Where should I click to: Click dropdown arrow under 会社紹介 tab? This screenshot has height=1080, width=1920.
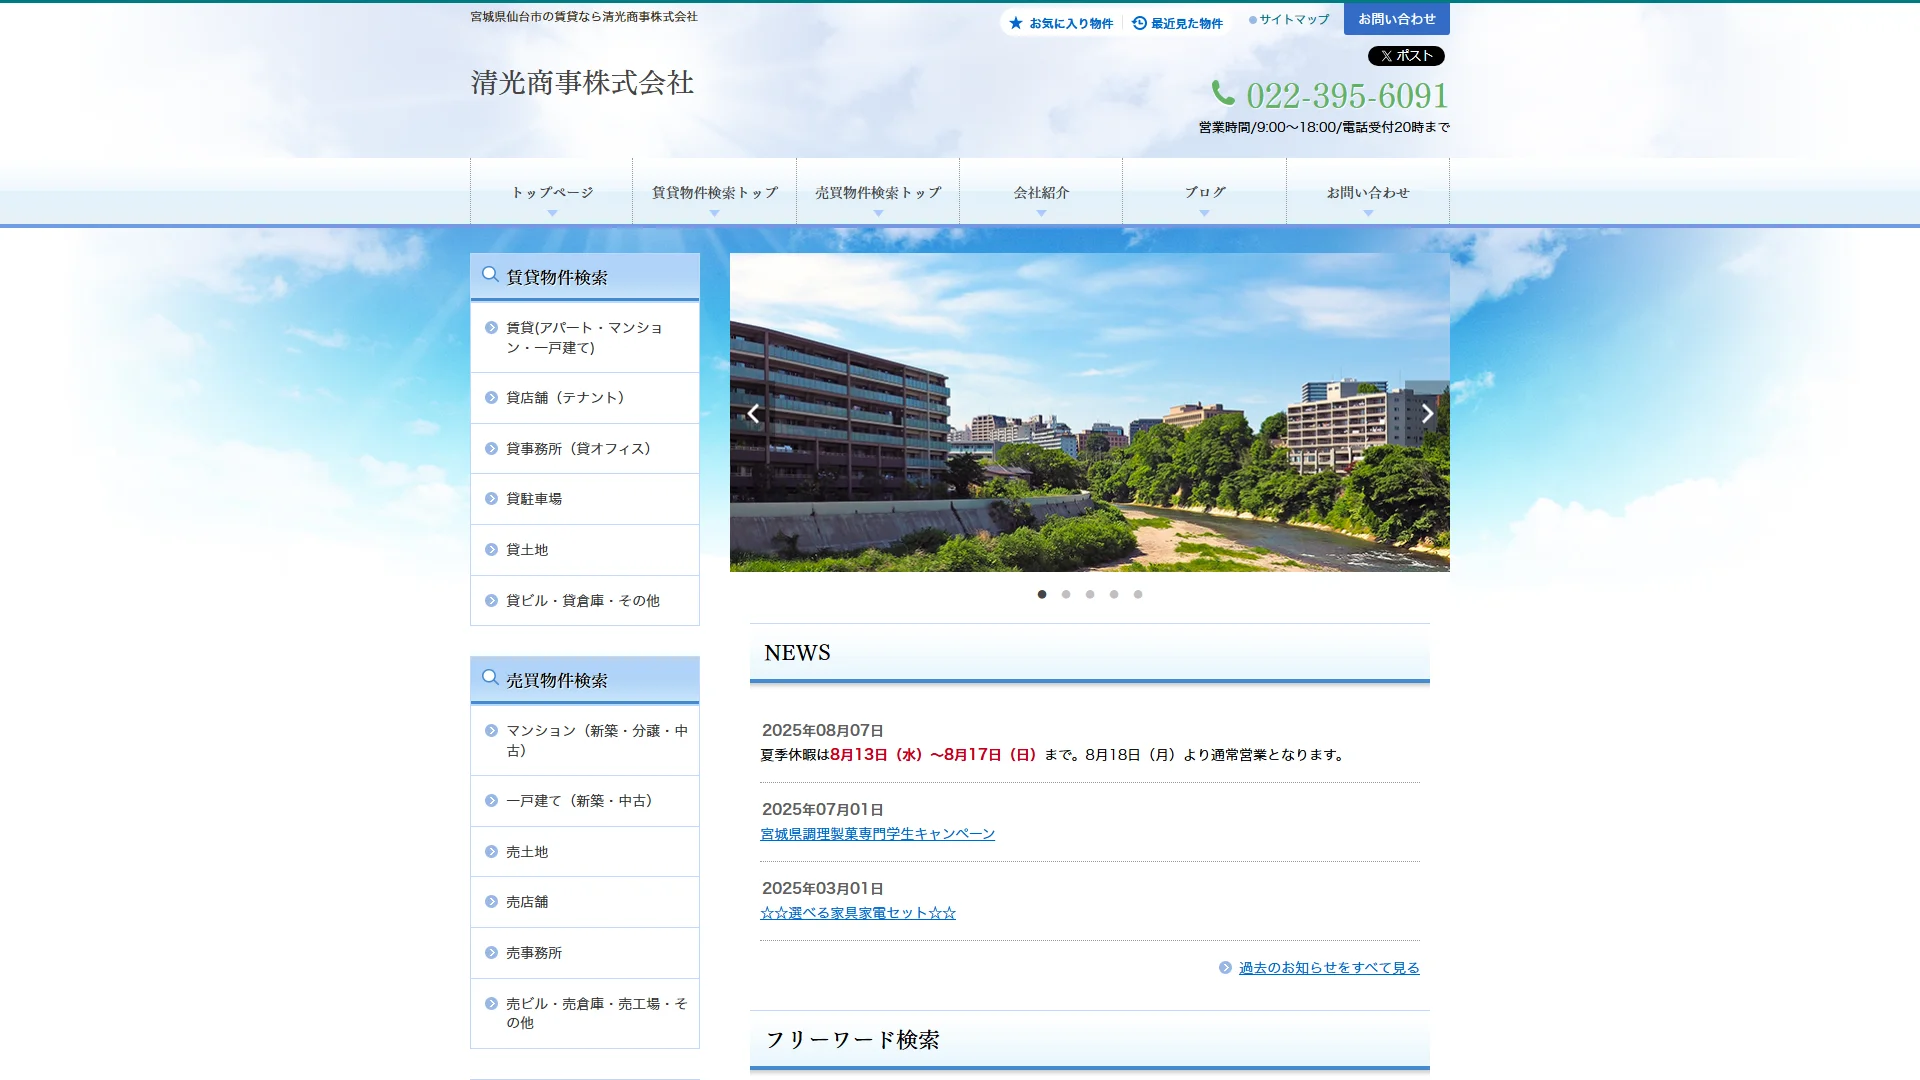tap(1041, 213)
